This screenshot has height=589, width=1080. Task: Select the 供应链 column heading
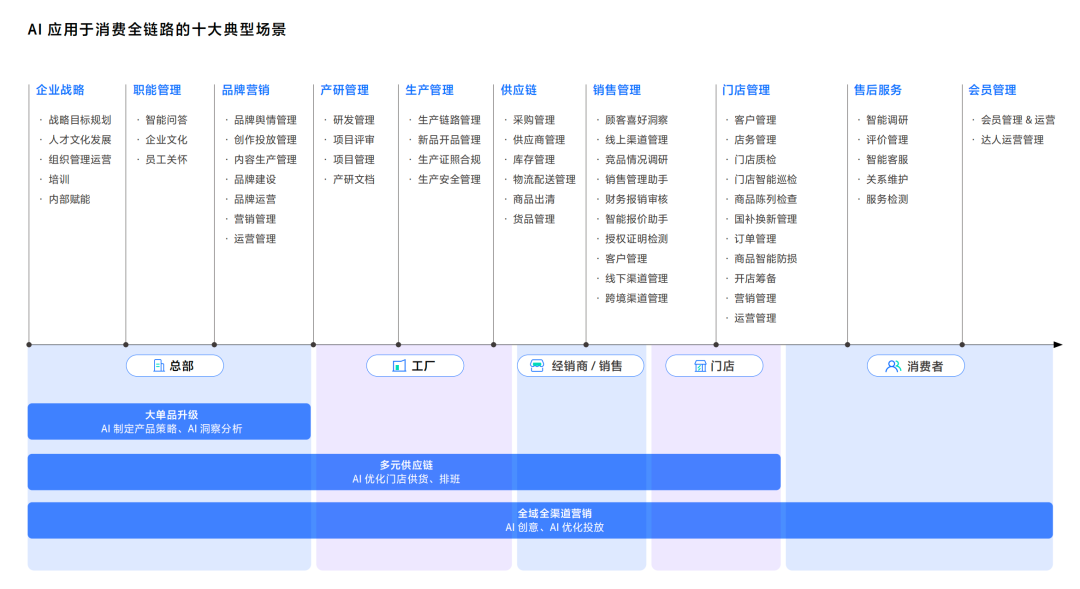click(x=518, y=90)
